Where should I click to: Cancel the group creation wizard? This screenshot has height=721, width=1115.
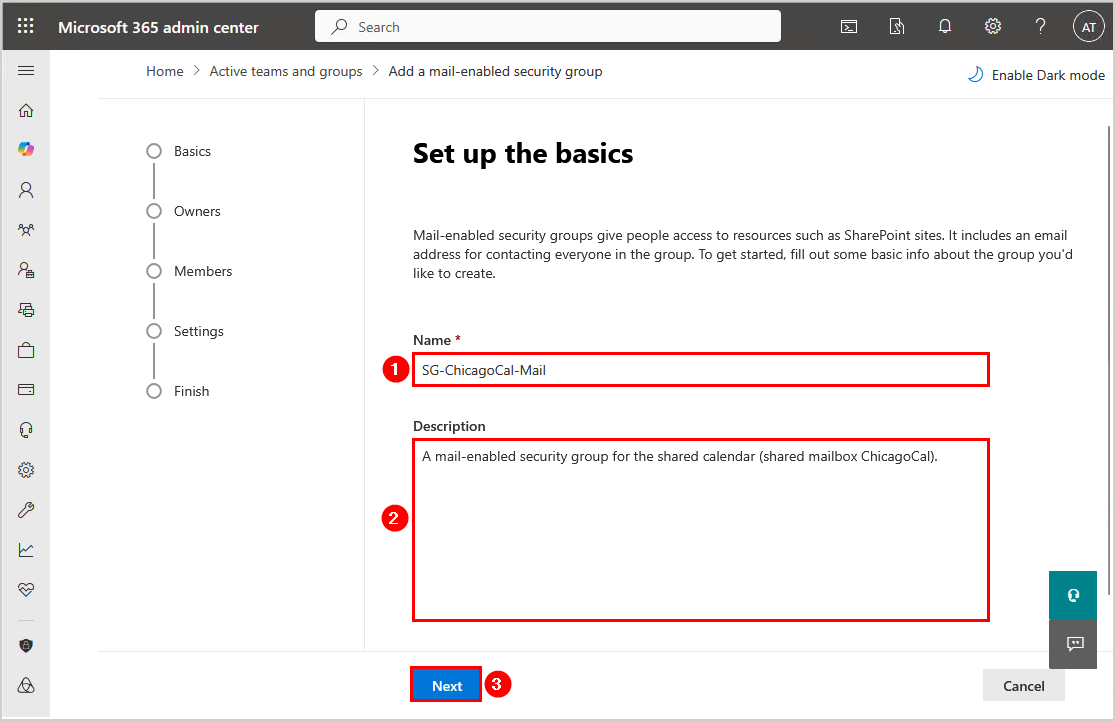tap(1023, 685)
